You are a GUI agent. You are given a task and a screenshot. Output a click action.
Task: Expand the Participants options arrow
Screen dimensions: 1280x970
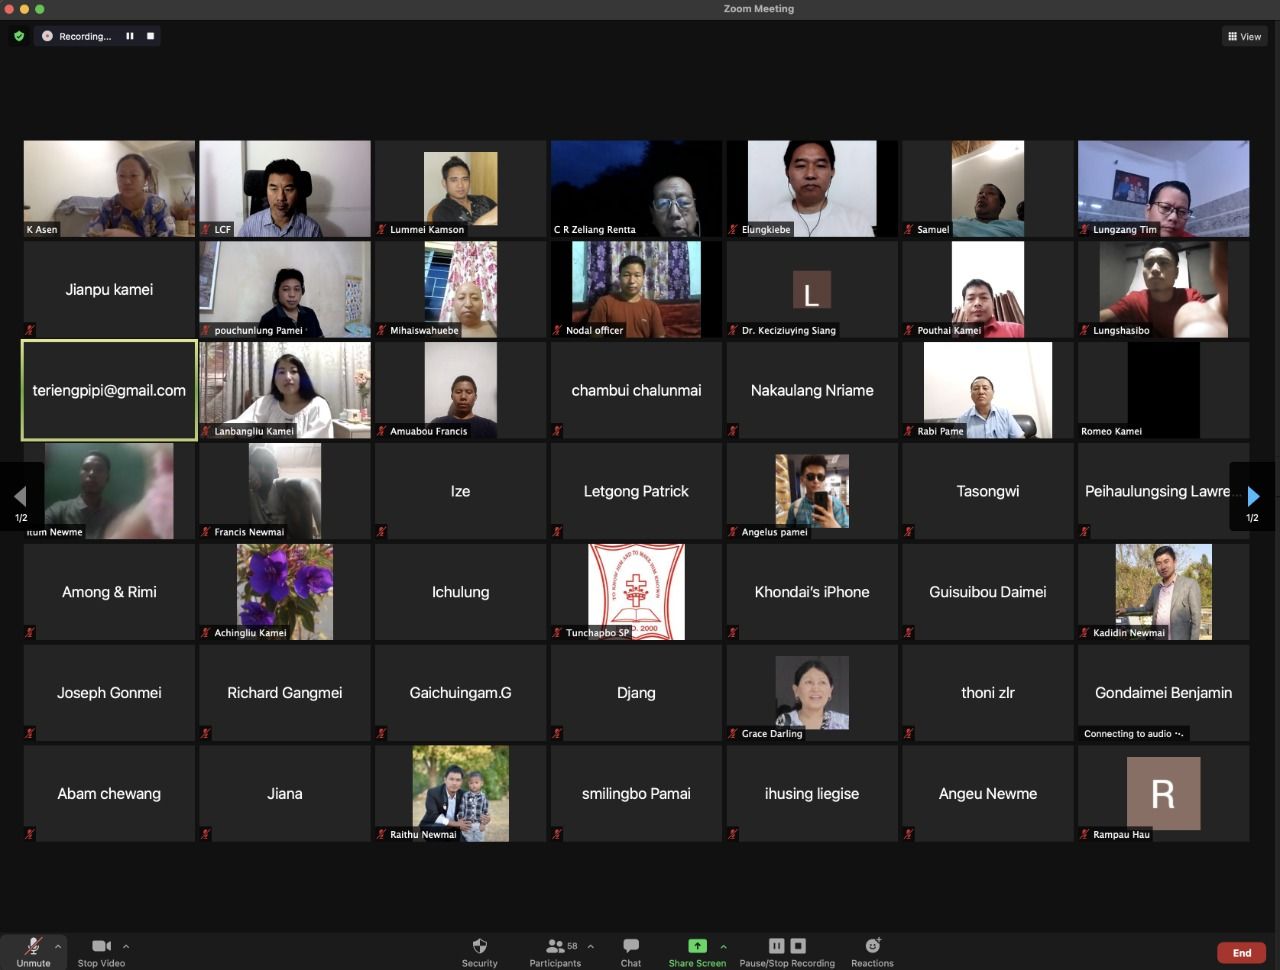[x=591, y=946]
